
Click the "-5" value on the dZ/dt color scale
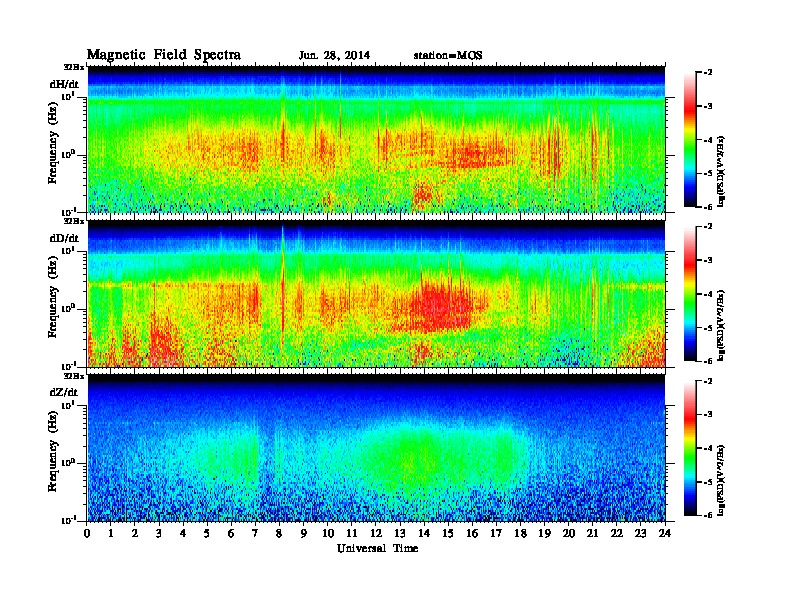[x=708, y=482]
